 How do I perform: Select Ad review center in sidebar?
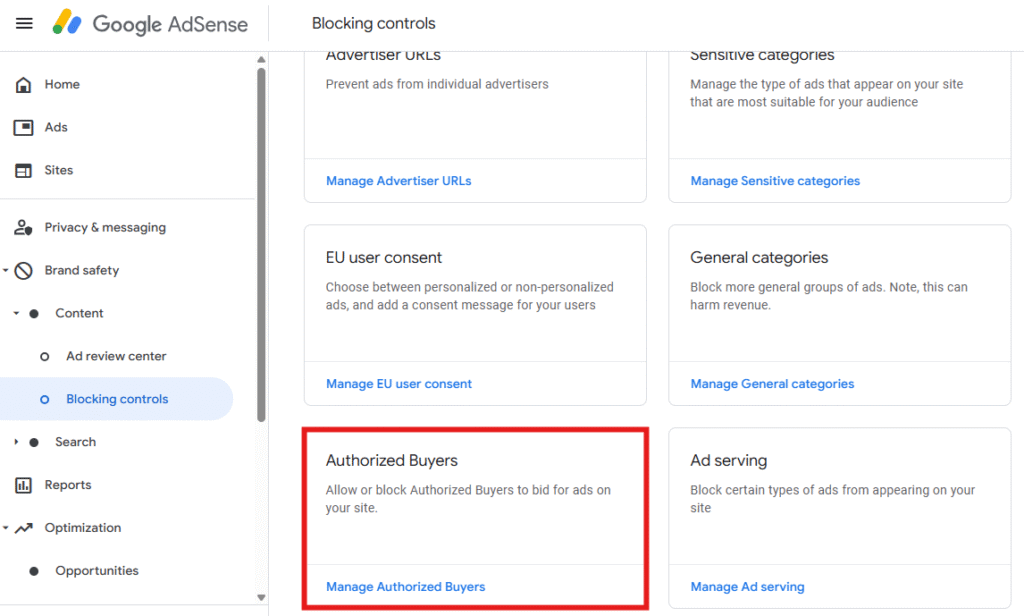coord(116,357)
